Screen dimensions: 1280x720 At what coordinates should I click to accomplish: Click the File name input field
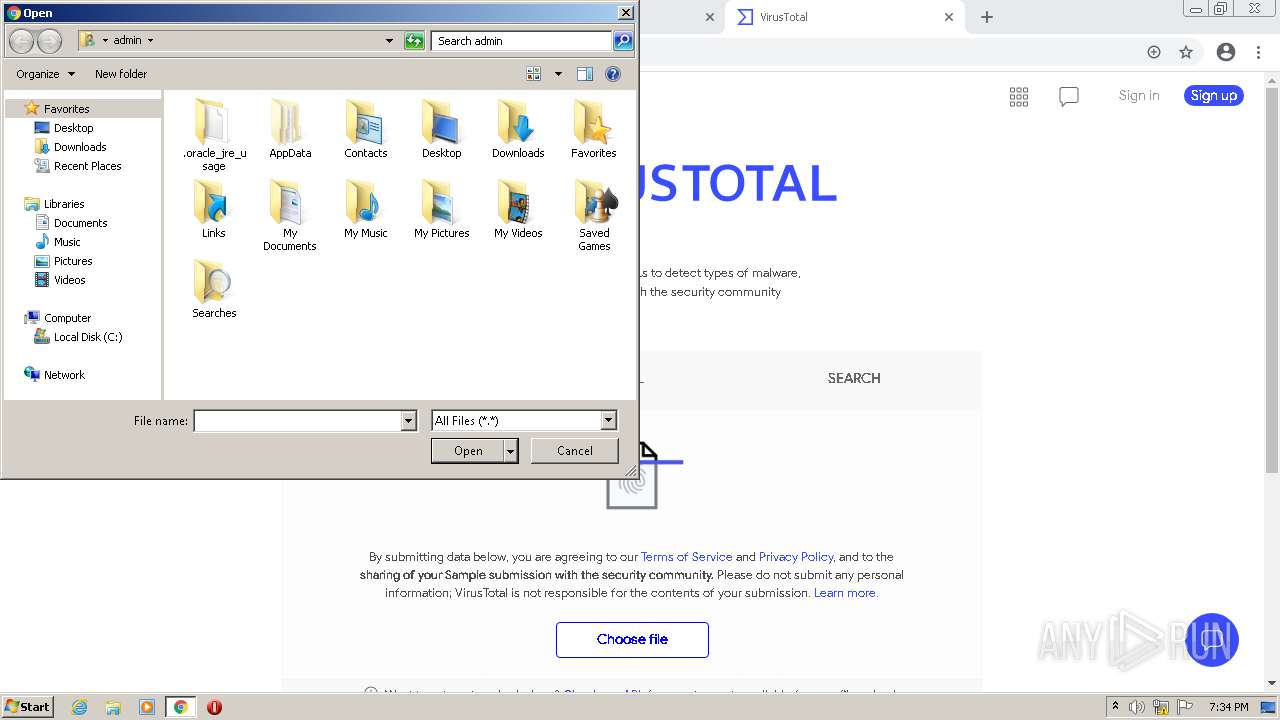297,421
